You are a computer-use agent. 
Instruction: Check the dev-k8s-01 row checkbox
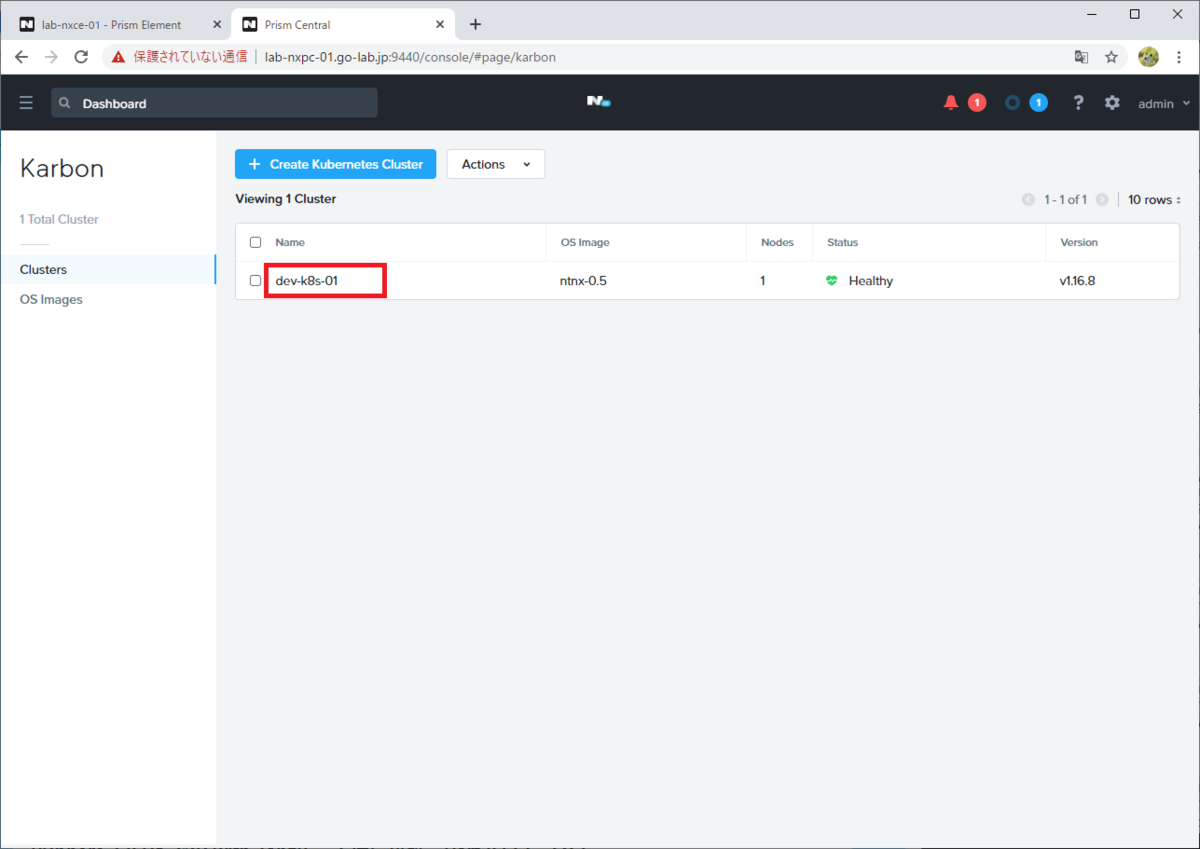click(255, 280)
